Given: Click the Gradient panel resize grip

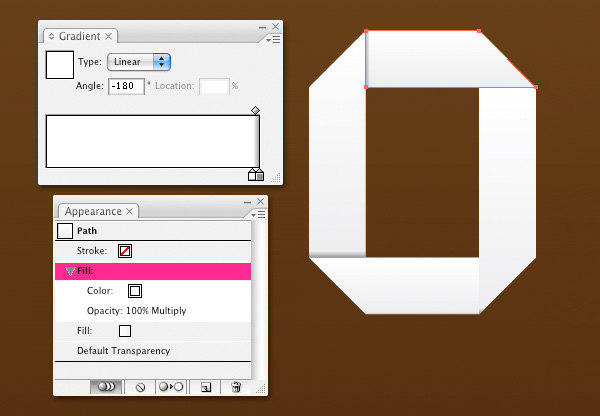Looking at the screenshot, I should pyautogui.click(x=276, y=178).
